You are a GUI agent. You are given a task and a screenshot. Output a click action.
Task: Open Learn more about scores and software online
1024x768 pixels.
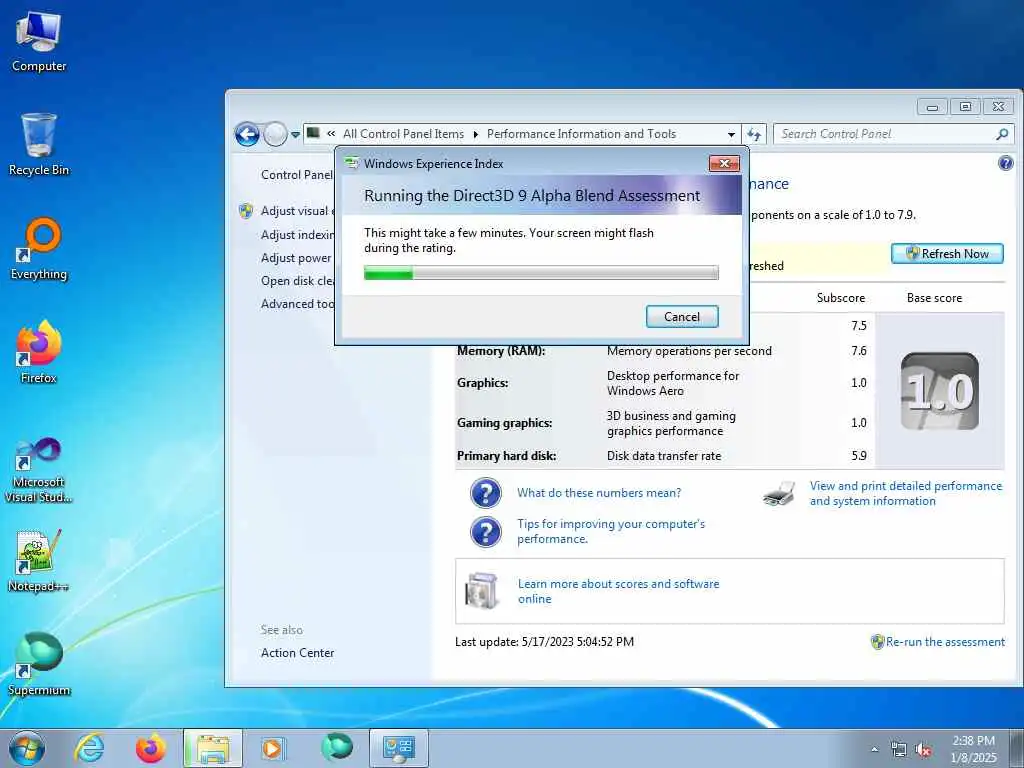618,591
